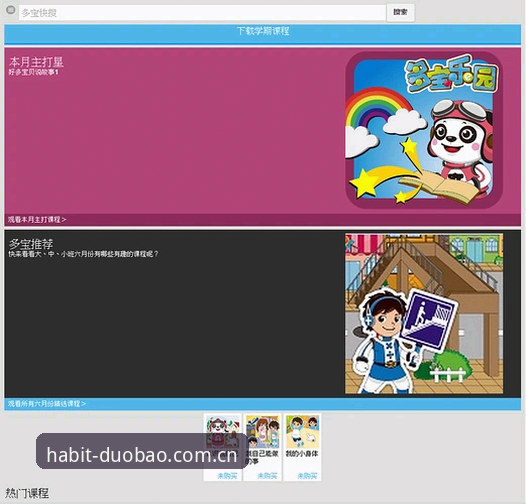526x504 pixels.
Task: Open the 我自己能做的事 course thumbnail
Action: (262, 432)
